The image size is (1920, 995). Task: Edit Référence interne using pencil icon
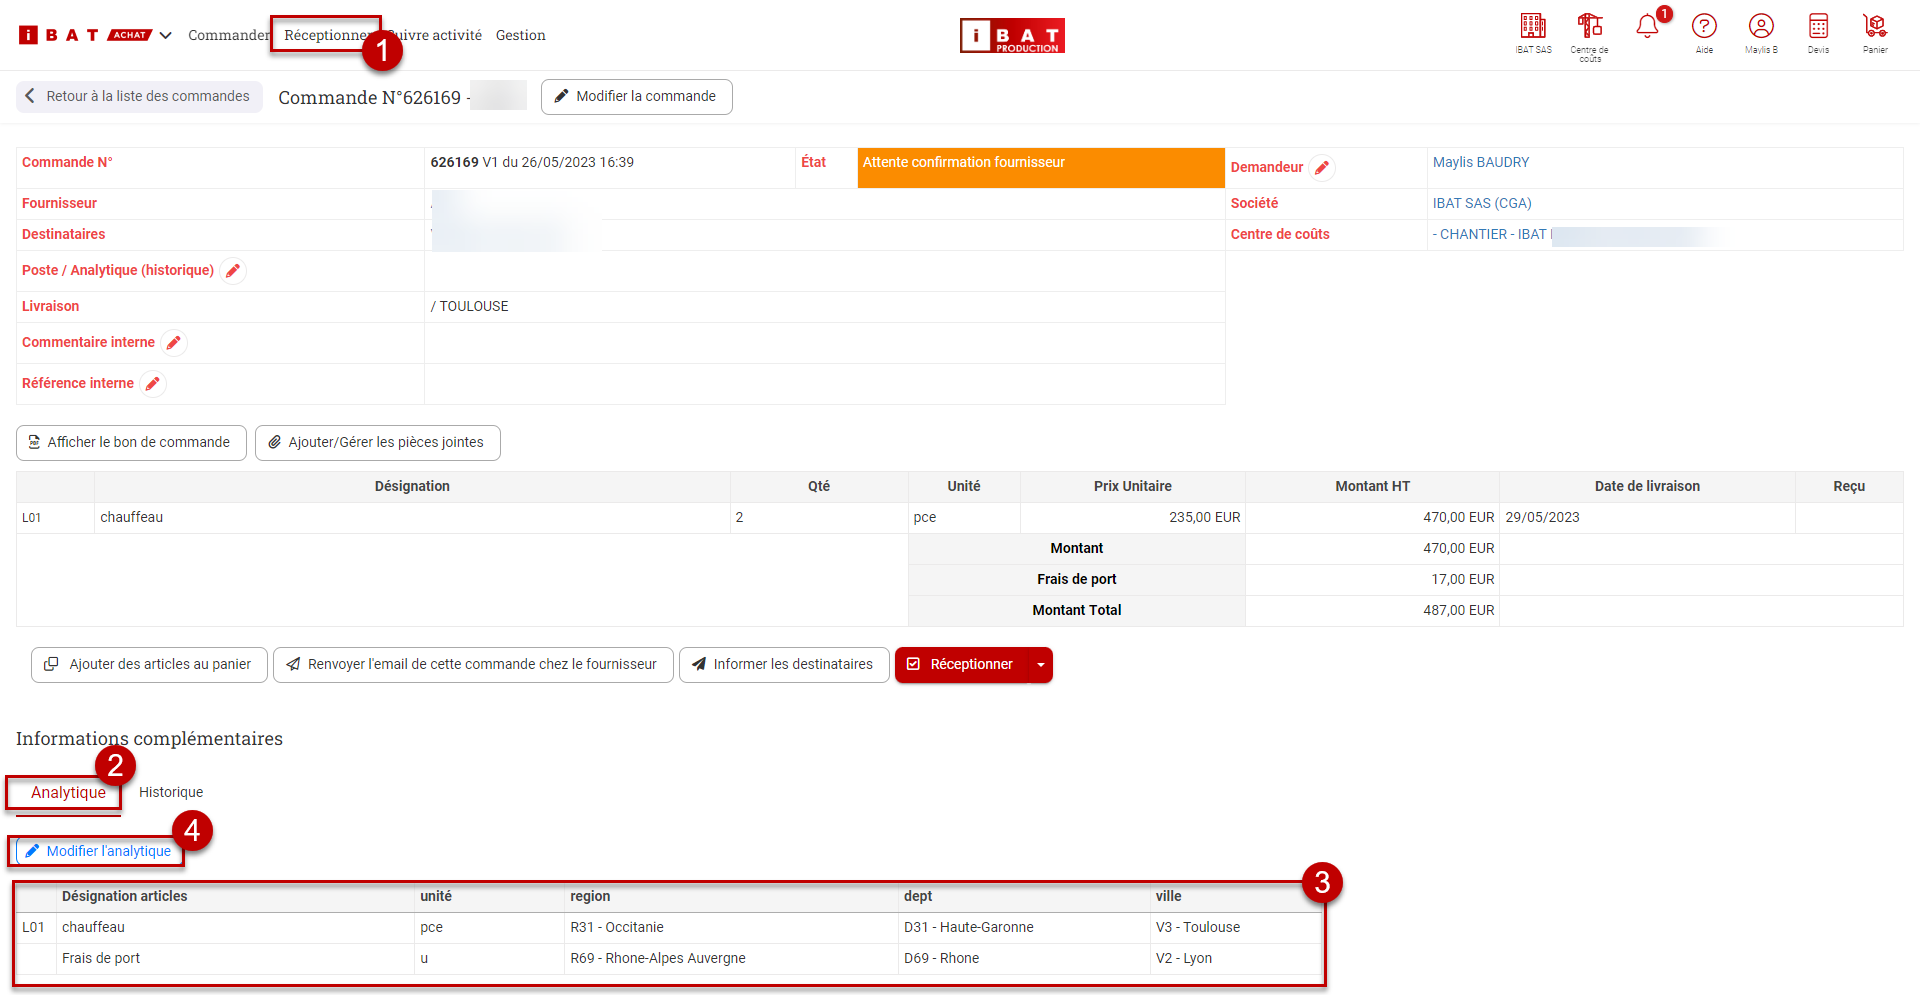(153, 384)
